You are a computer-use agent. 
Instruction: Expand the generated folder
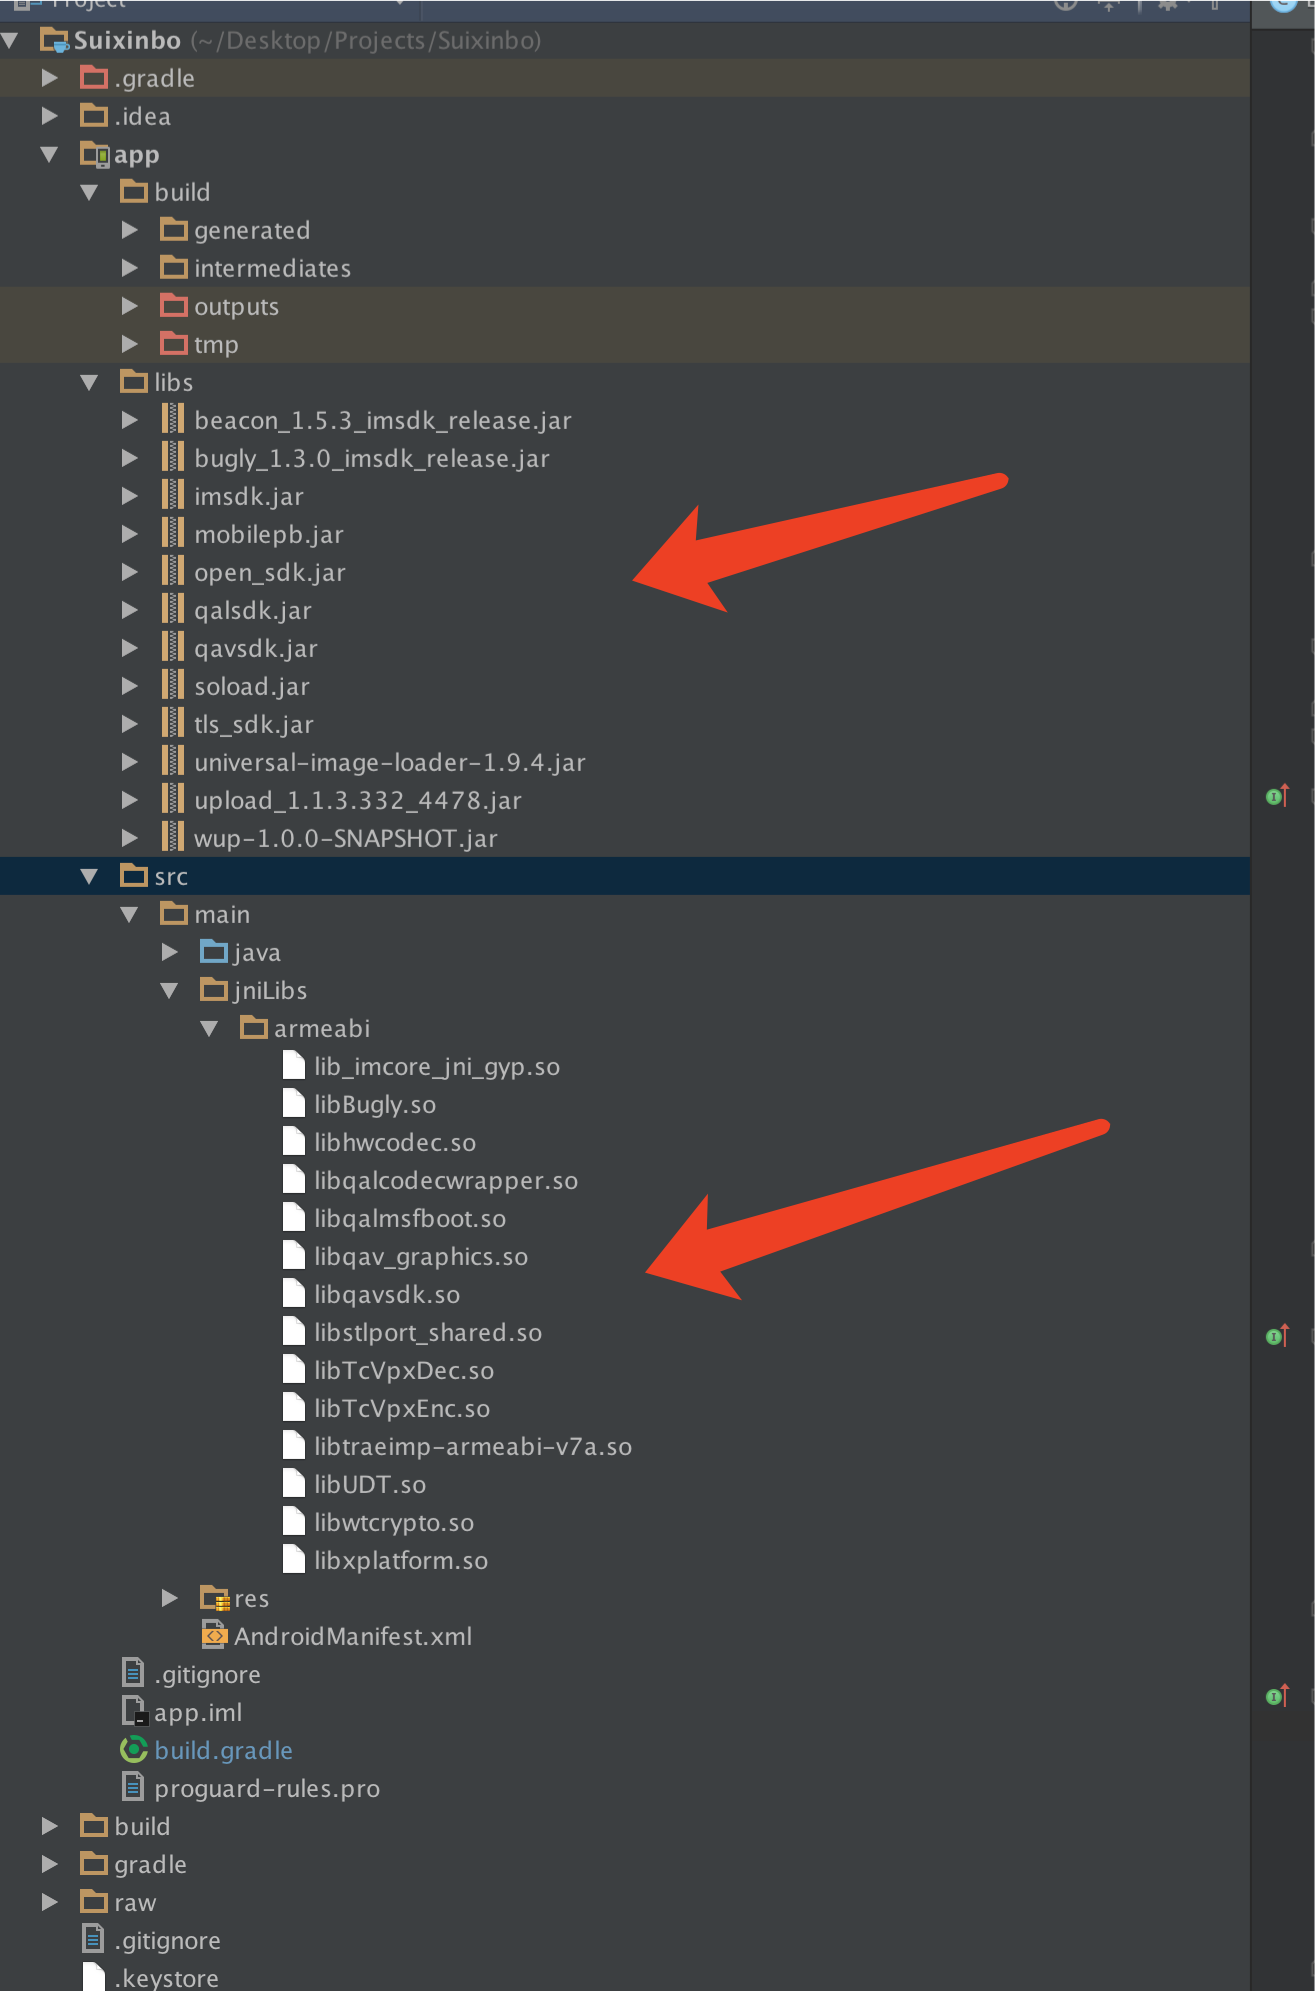coord(129,230)
